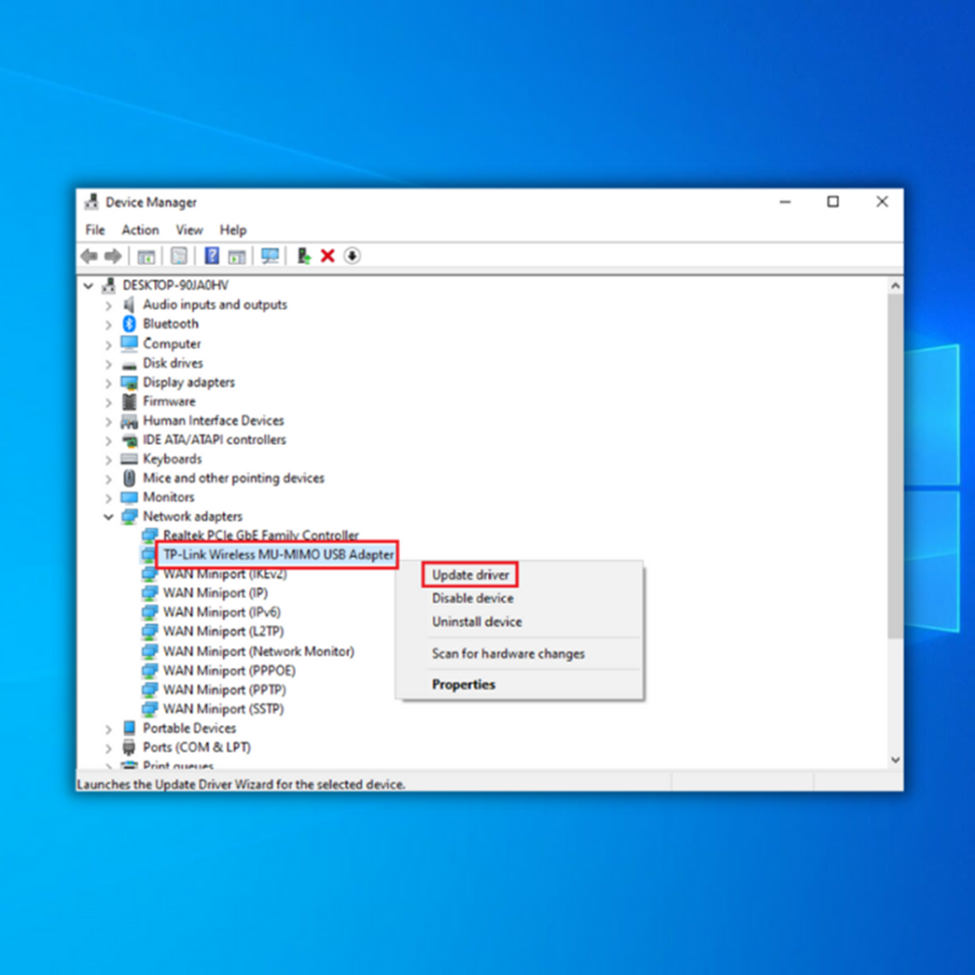
Task: Click the mouse icon beside Mice and other pointing devices
Action: tap(129, 478)
